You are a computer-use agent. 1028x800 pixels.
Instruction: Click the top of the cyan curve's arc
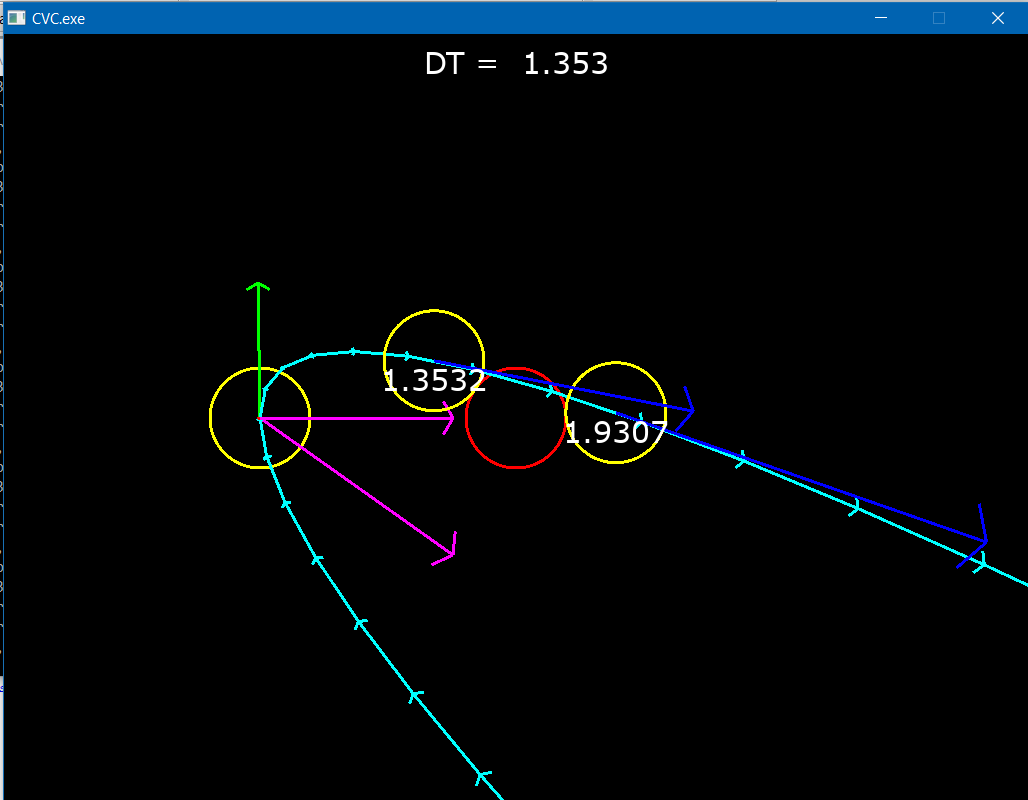(352, 351)
